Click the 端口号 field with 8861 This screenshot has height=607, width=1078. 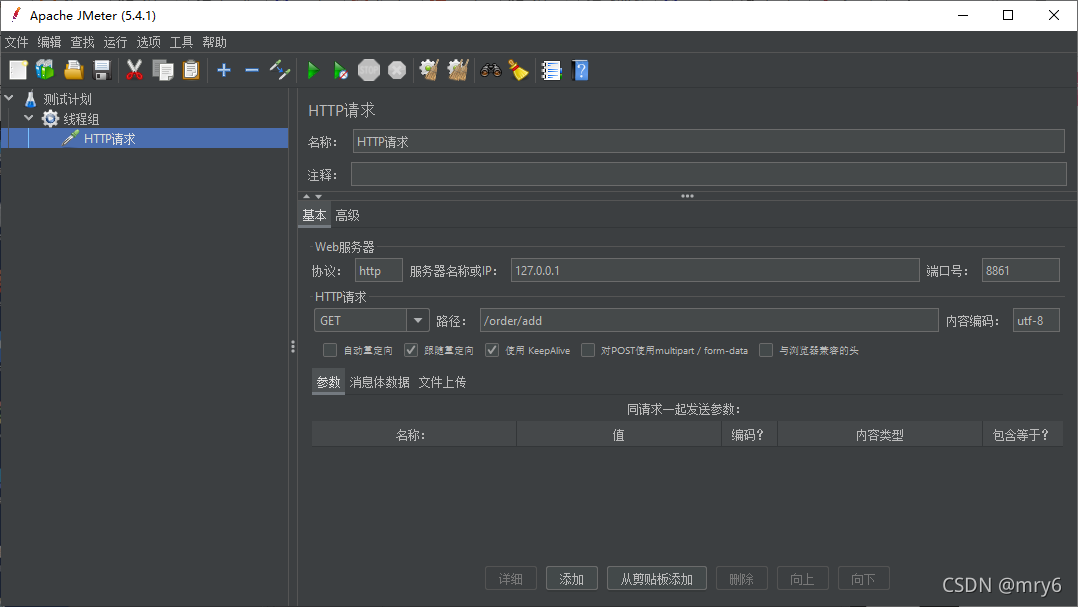tap(1020, 270)
